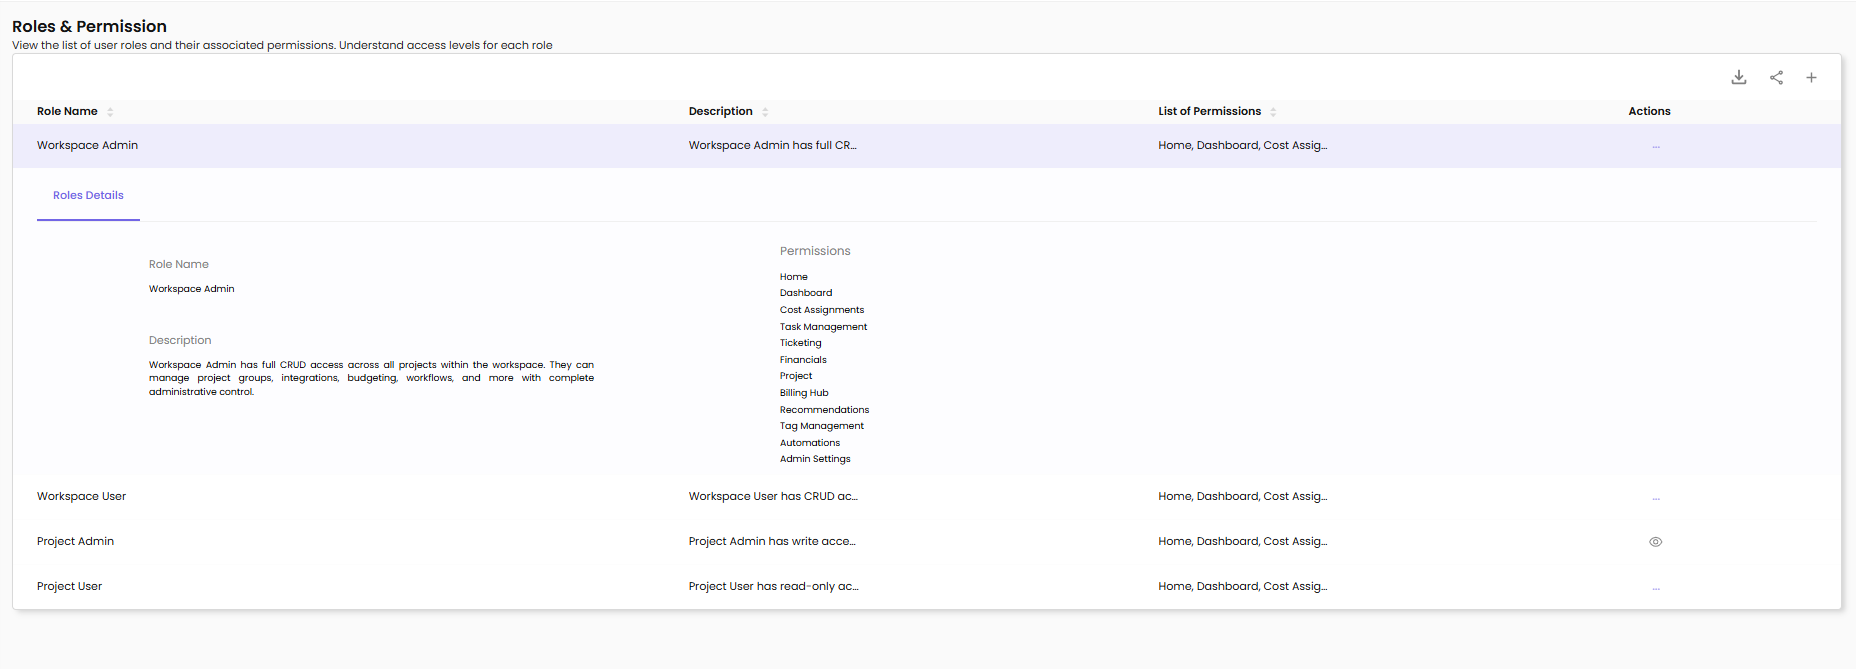Click the Billing Hub permission entry
The image size is (1856, 669).
point(804,393)
